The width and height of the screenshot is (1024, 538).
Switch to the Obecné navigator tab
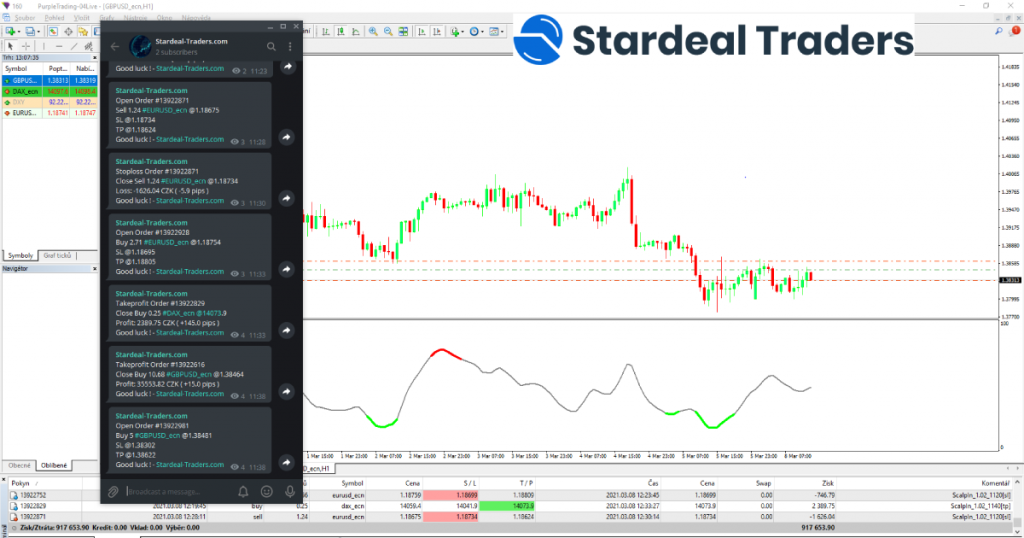pyautogui.click(x=20, y=466)
